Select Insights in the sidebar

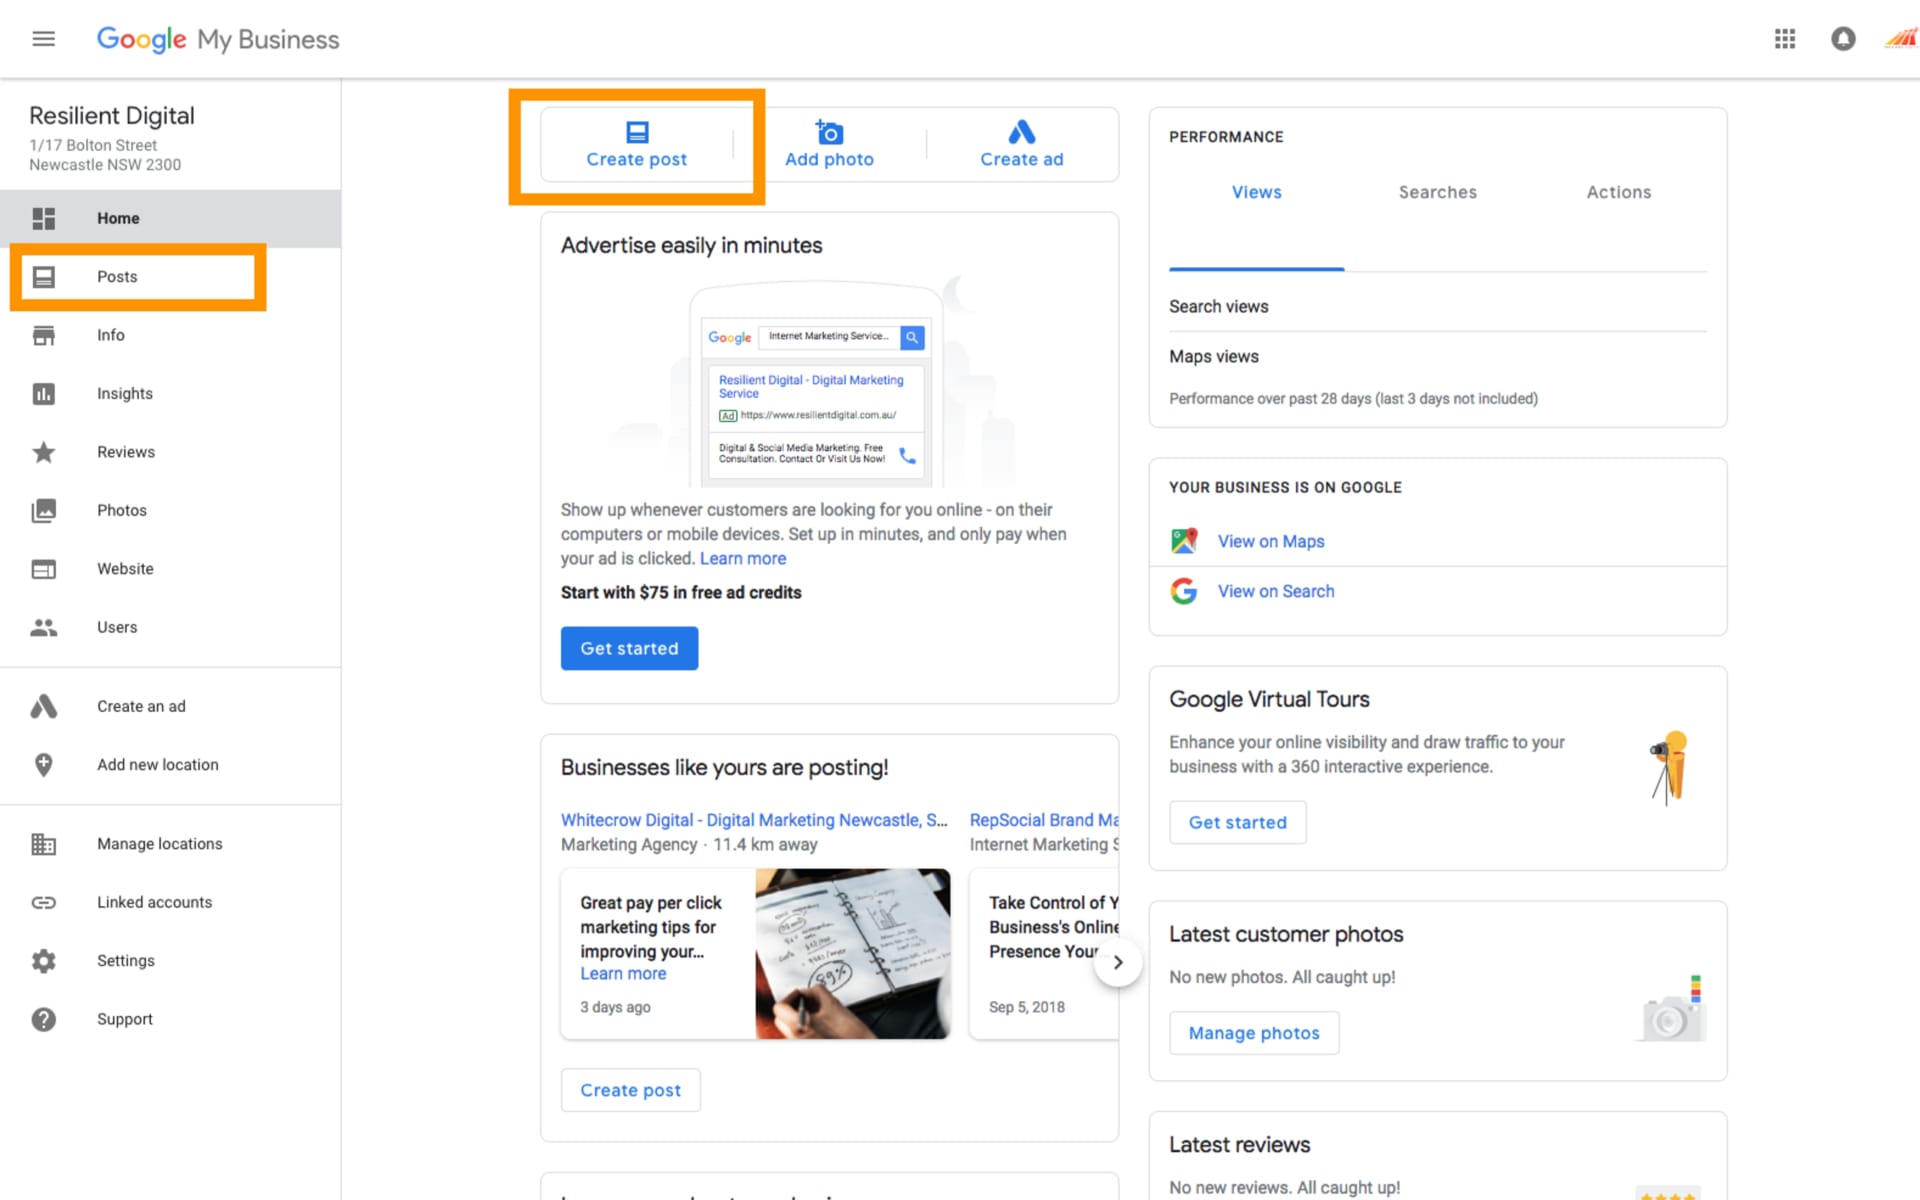(x=170, y=394)
